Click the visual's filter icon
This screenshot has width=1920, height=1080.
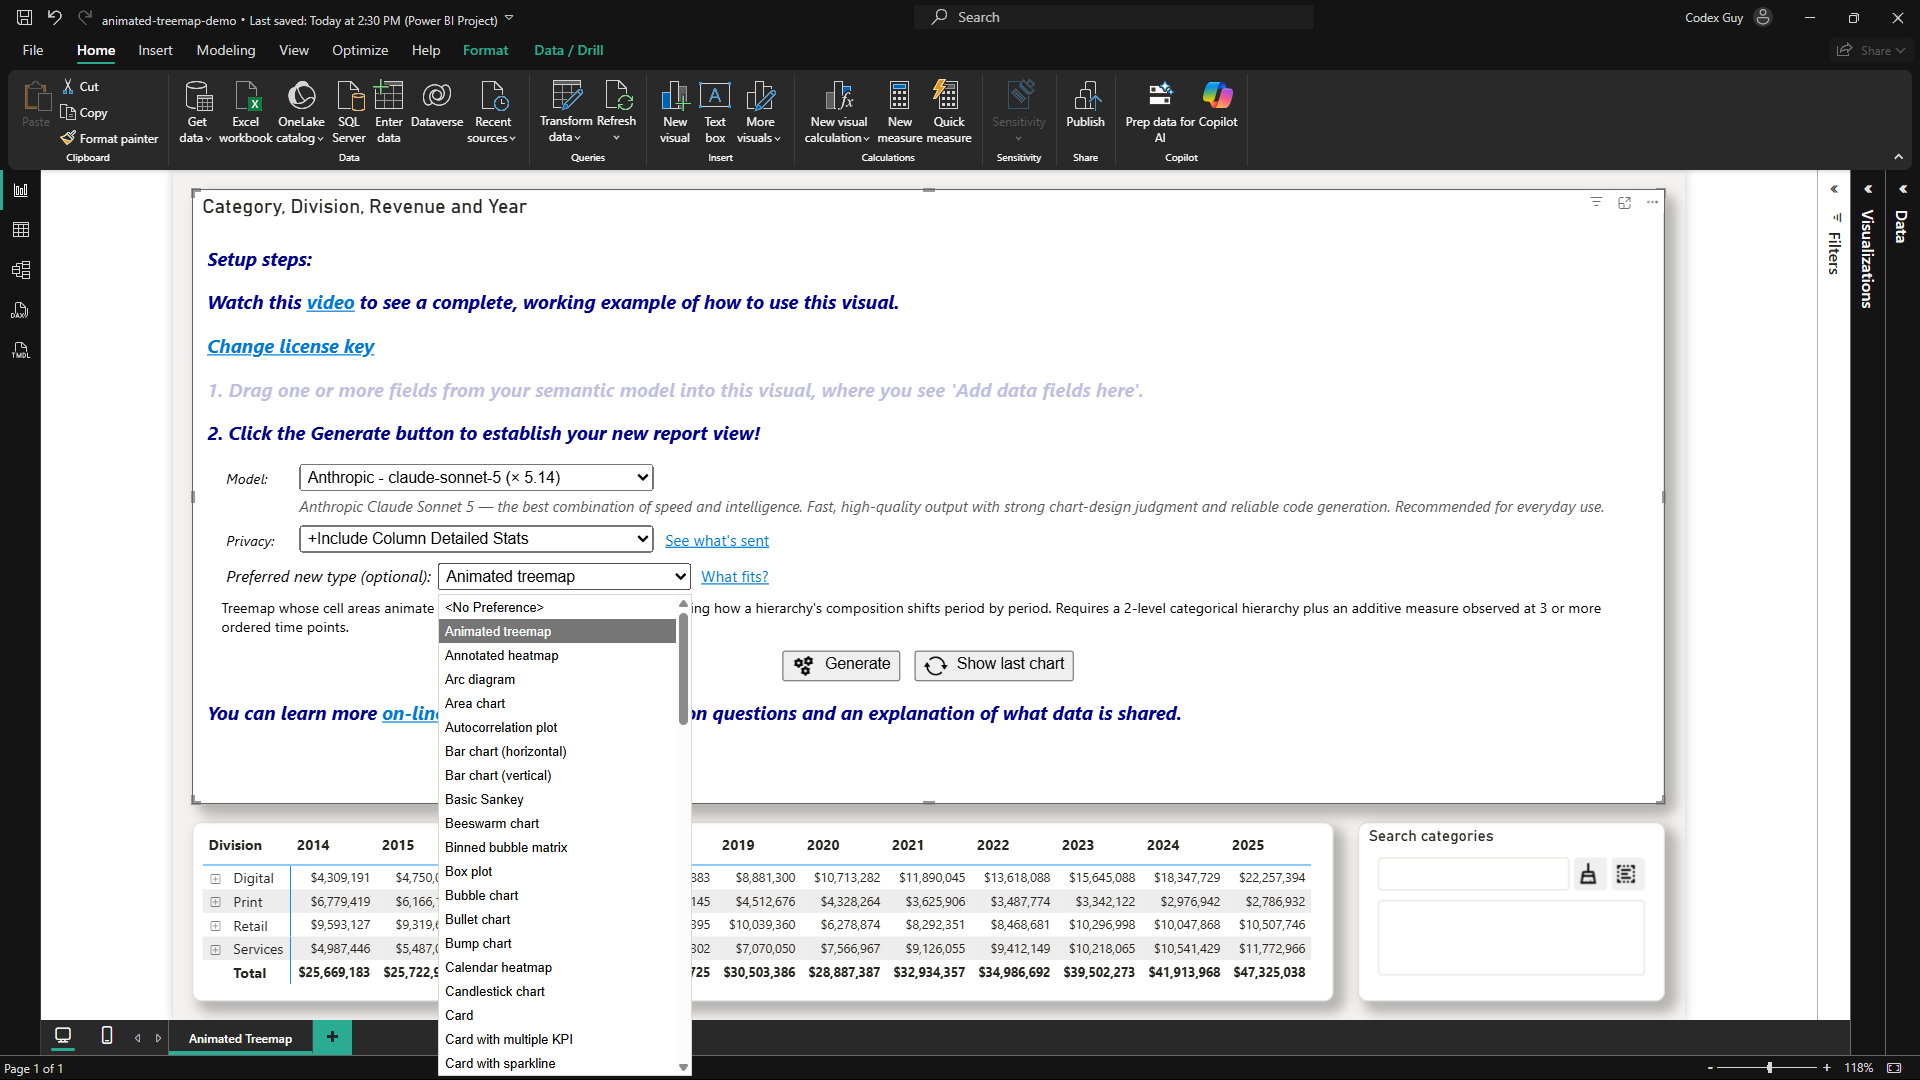(1596, 202)
